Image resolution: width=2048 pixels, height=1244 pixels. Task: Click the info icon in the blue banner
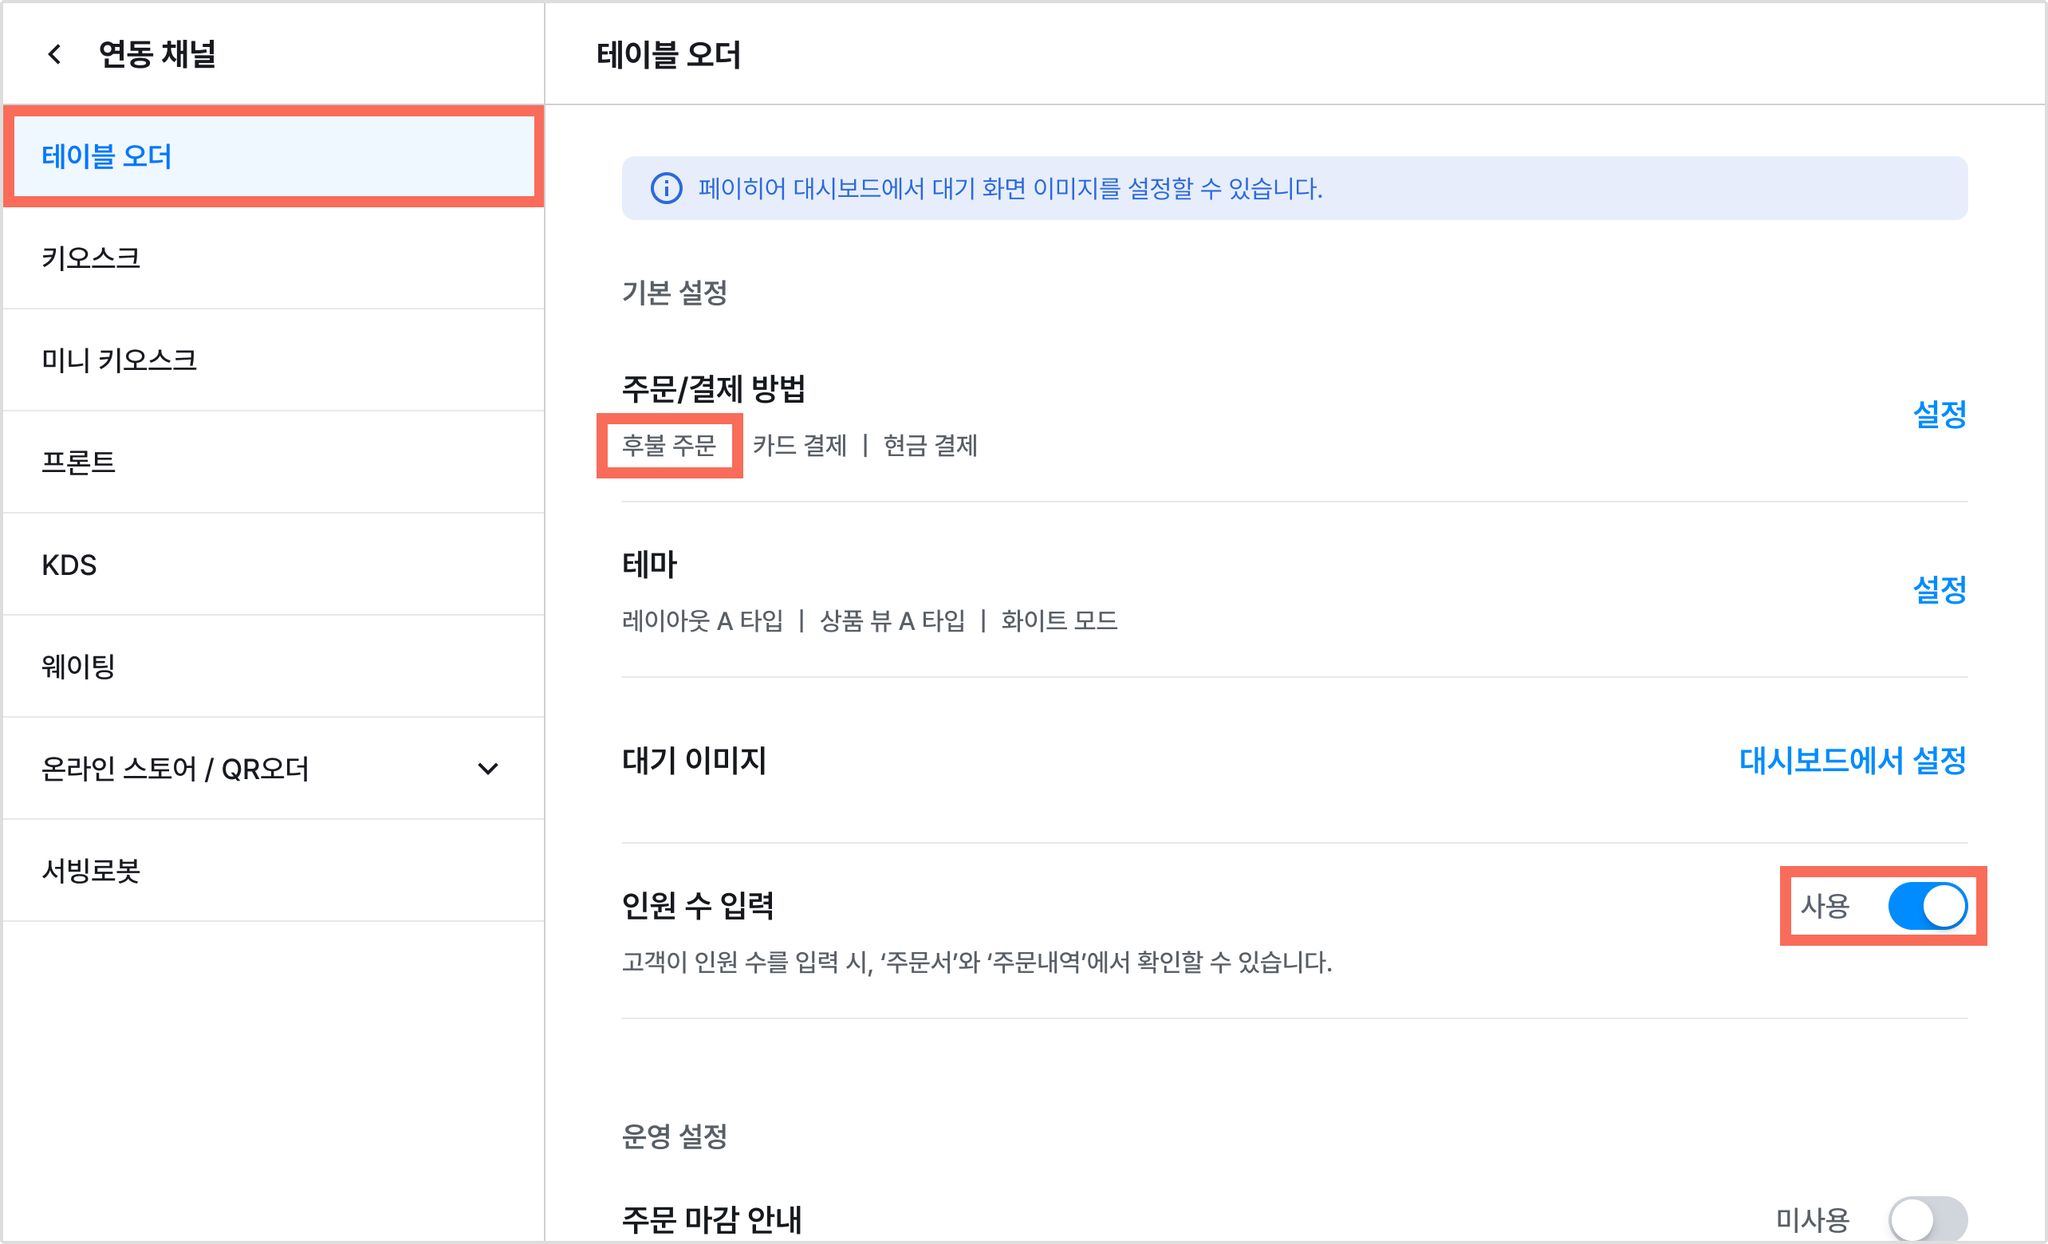[x=667, y=188]
